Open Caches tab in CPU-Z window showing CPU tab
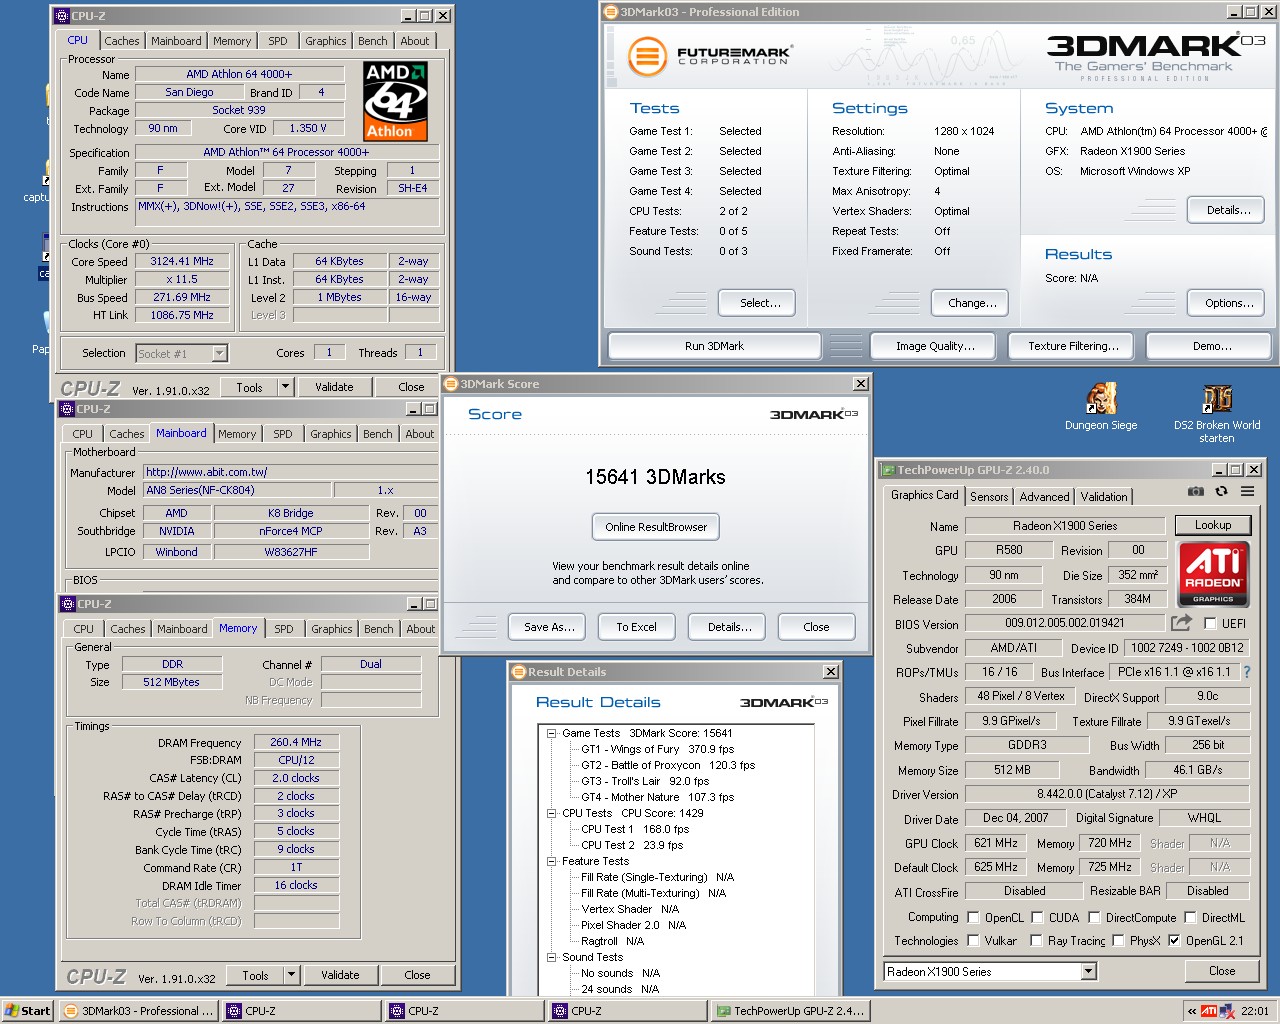The image size is (1280, 1024). [x=122, y=41]
